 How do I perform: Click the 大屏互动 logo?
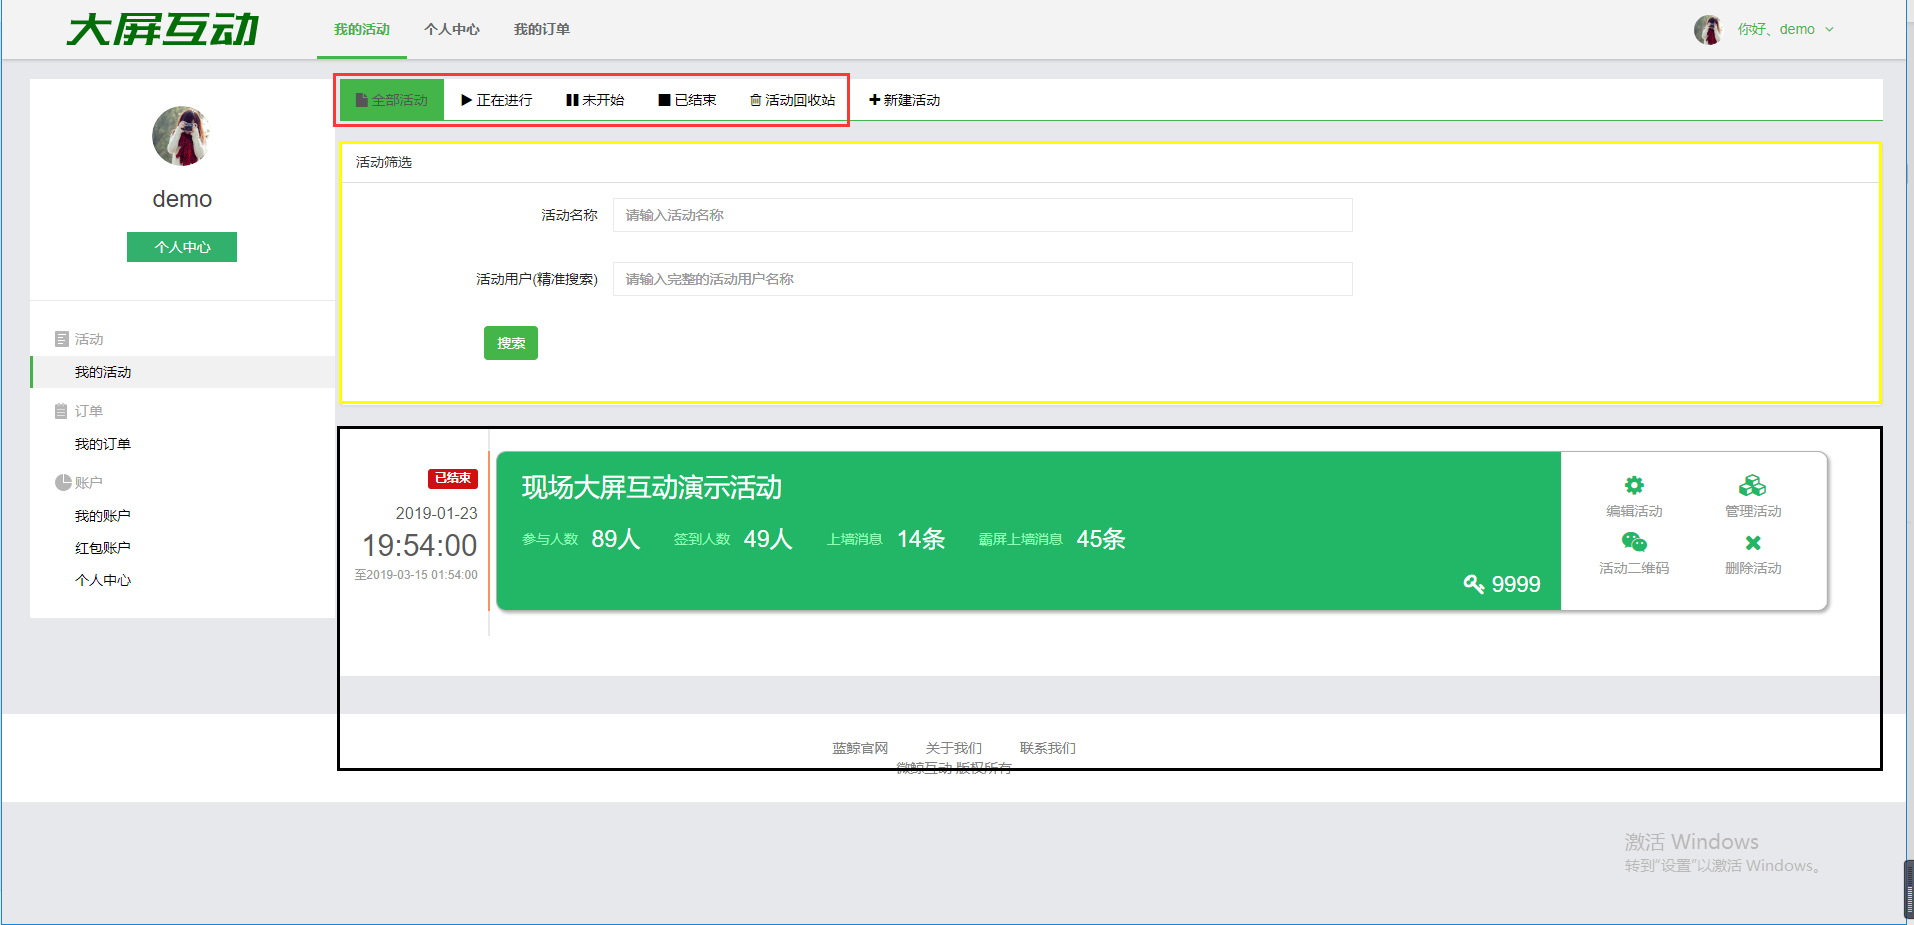(163, 30)
